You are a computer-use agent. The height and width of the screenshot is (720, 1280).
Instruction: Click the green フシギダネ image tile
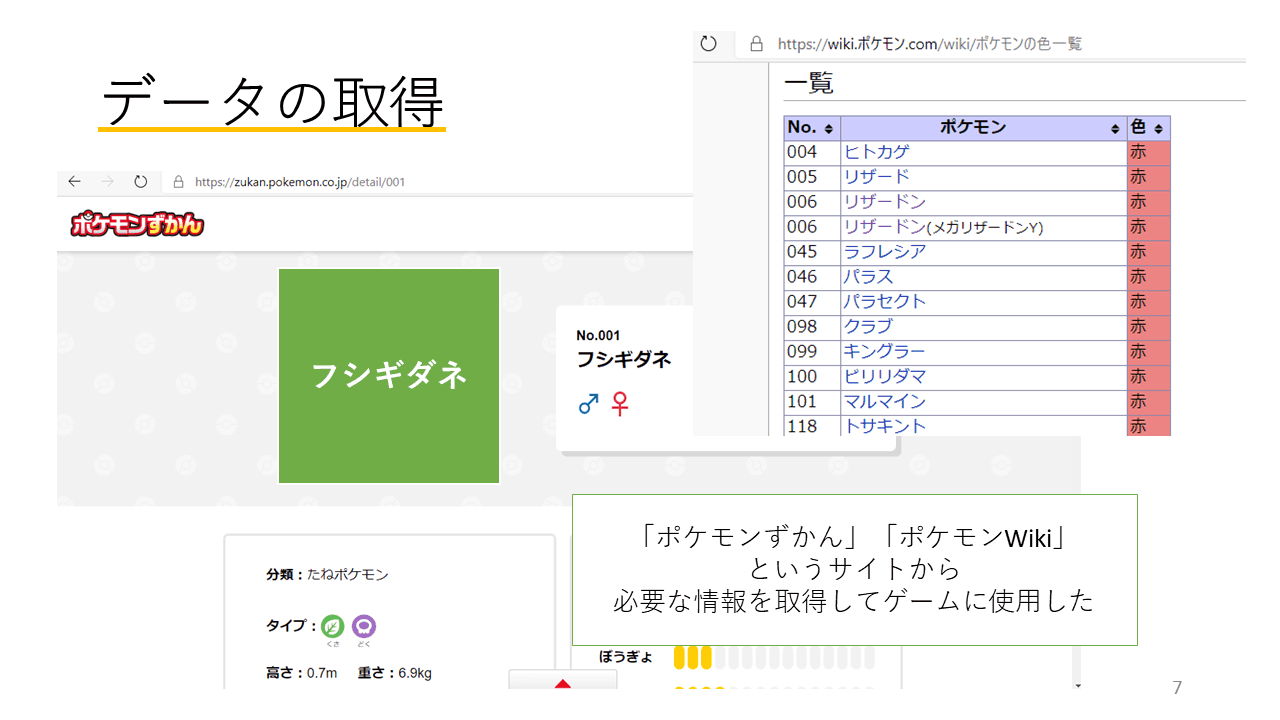point(389,376)
